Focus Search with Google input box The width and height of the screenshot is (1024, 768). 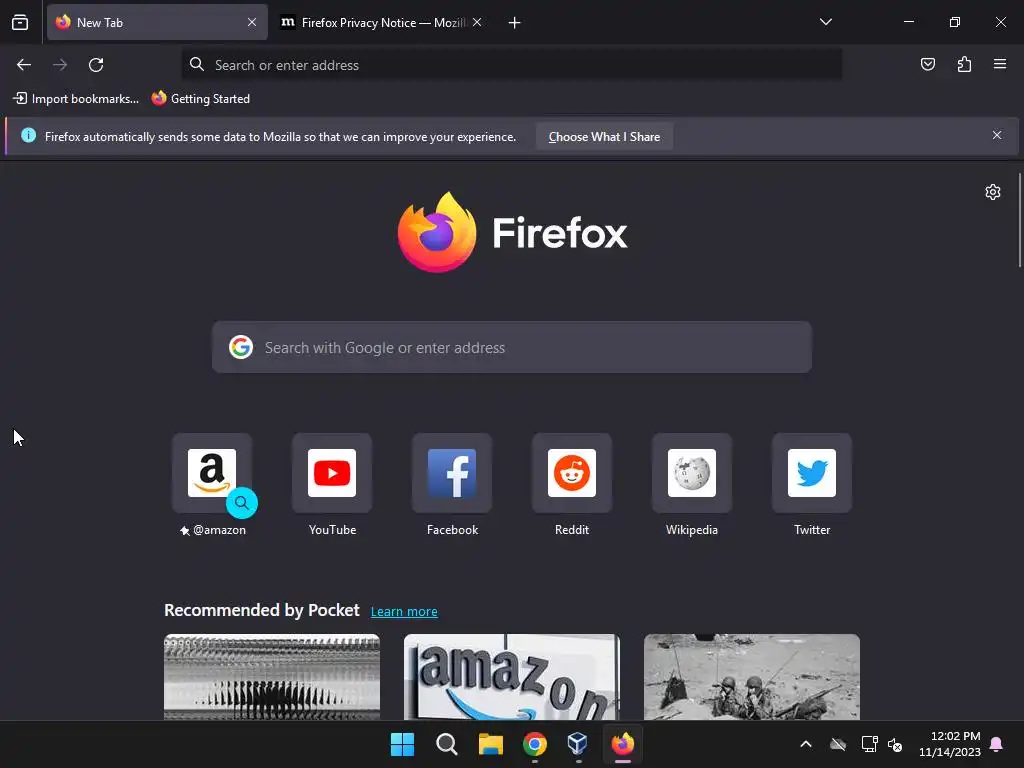pos(512,347)
